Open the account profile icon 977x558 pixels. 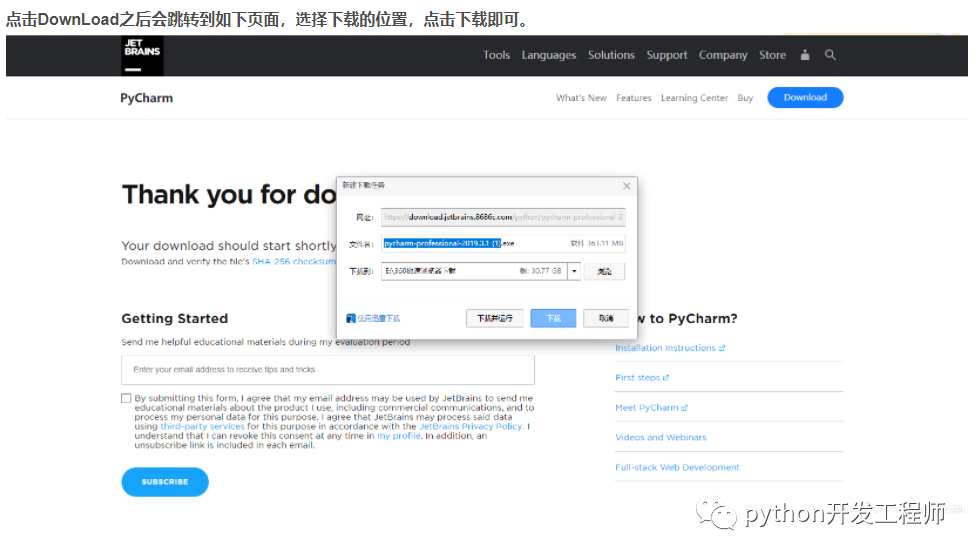(805, 55)
